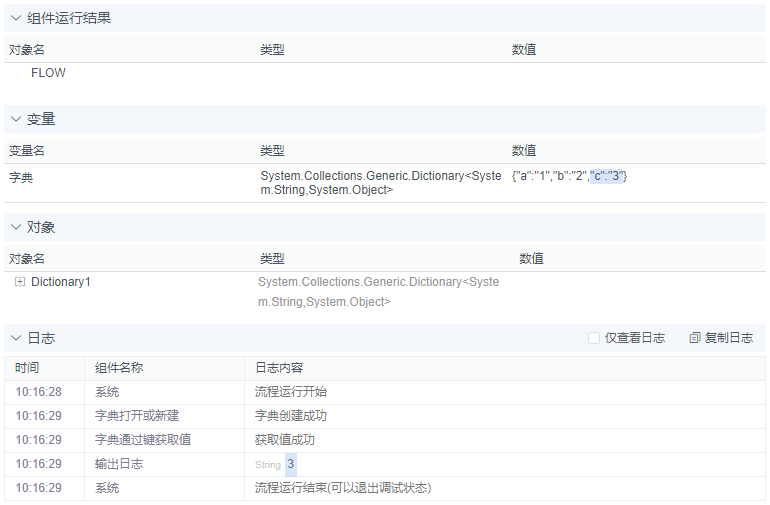Expand the Dictionary1 object node
The height and width of the screenshot is (505, 770).
pyautogui.click(x=20, y=281)
